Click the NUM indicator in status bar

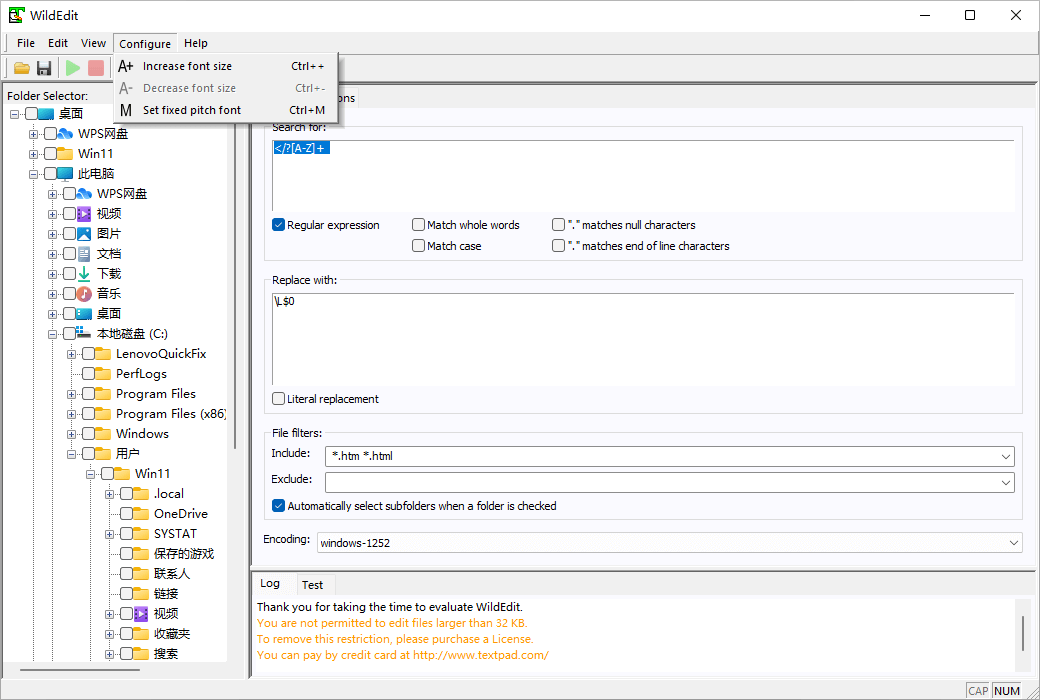pos(1007,691)
